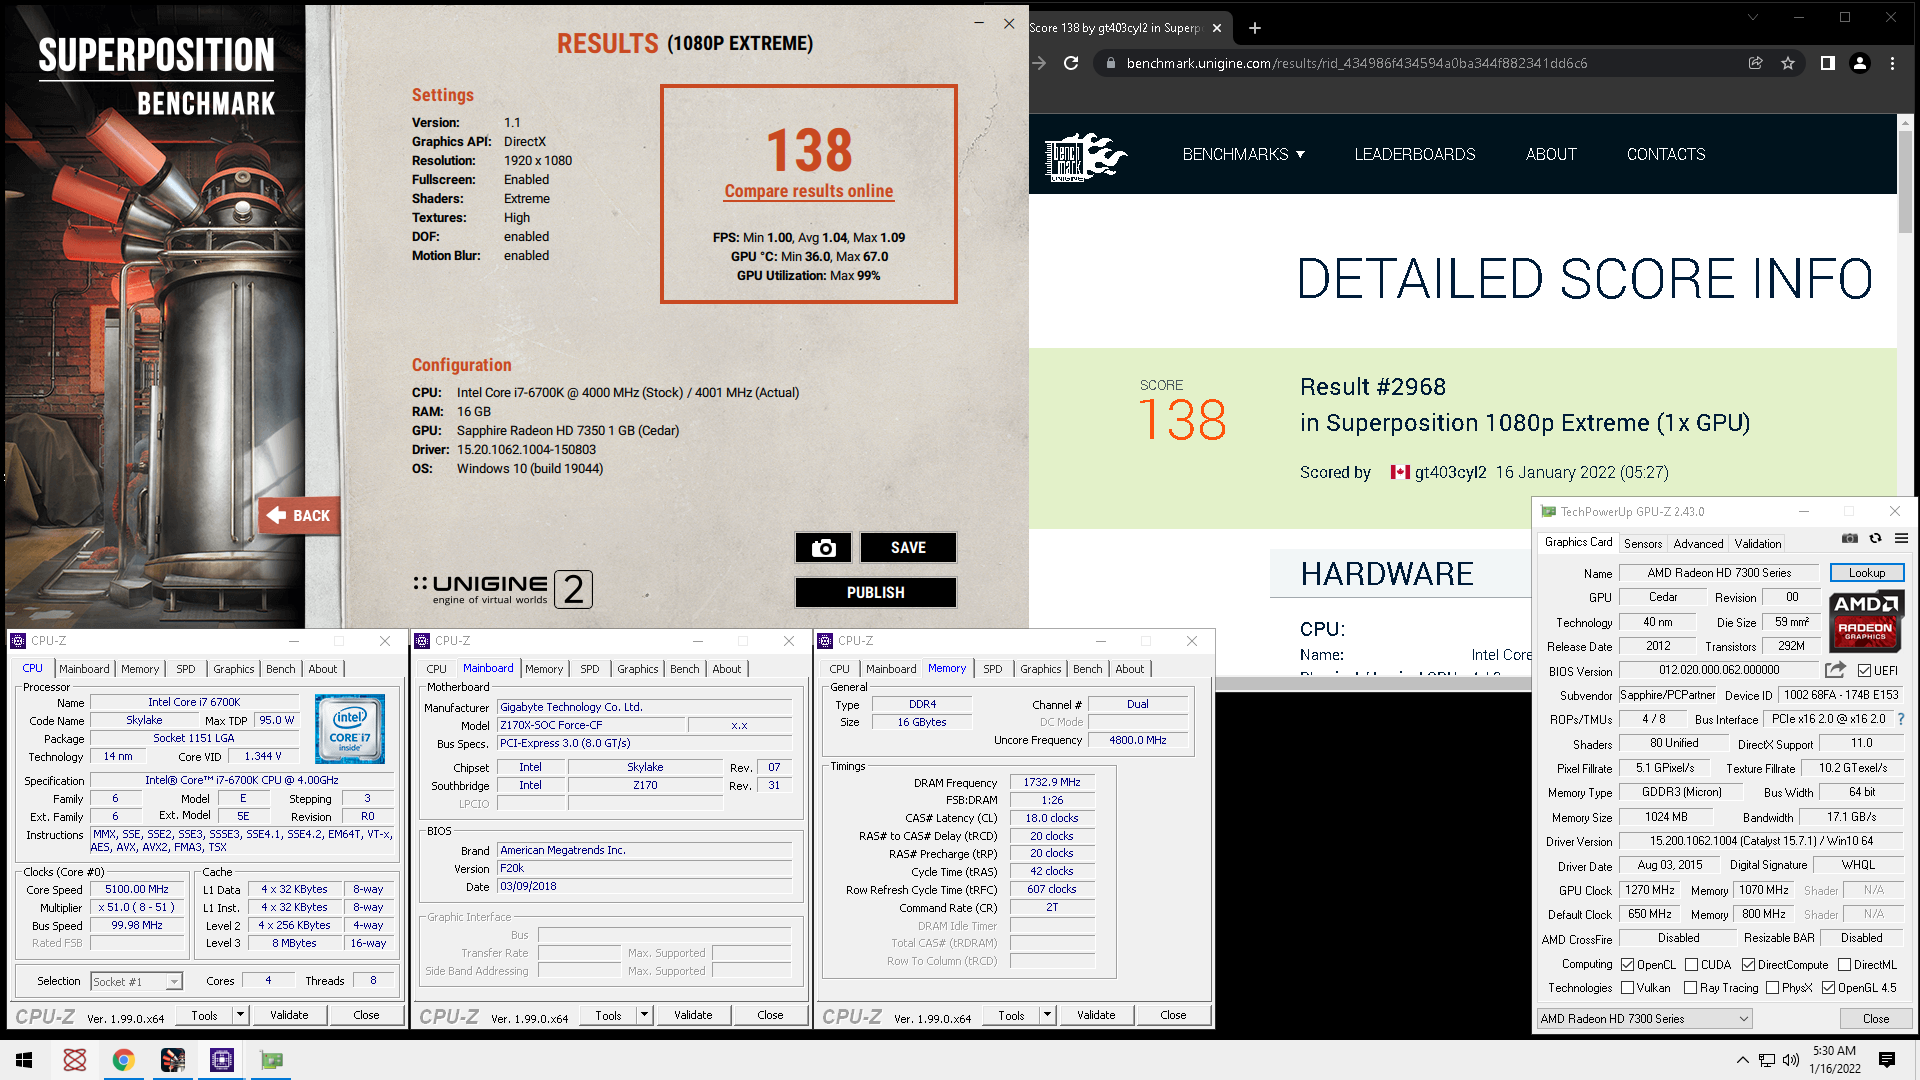
Task: Take a screenshot with Superposition camera button
Action: (x=823, y=547)
